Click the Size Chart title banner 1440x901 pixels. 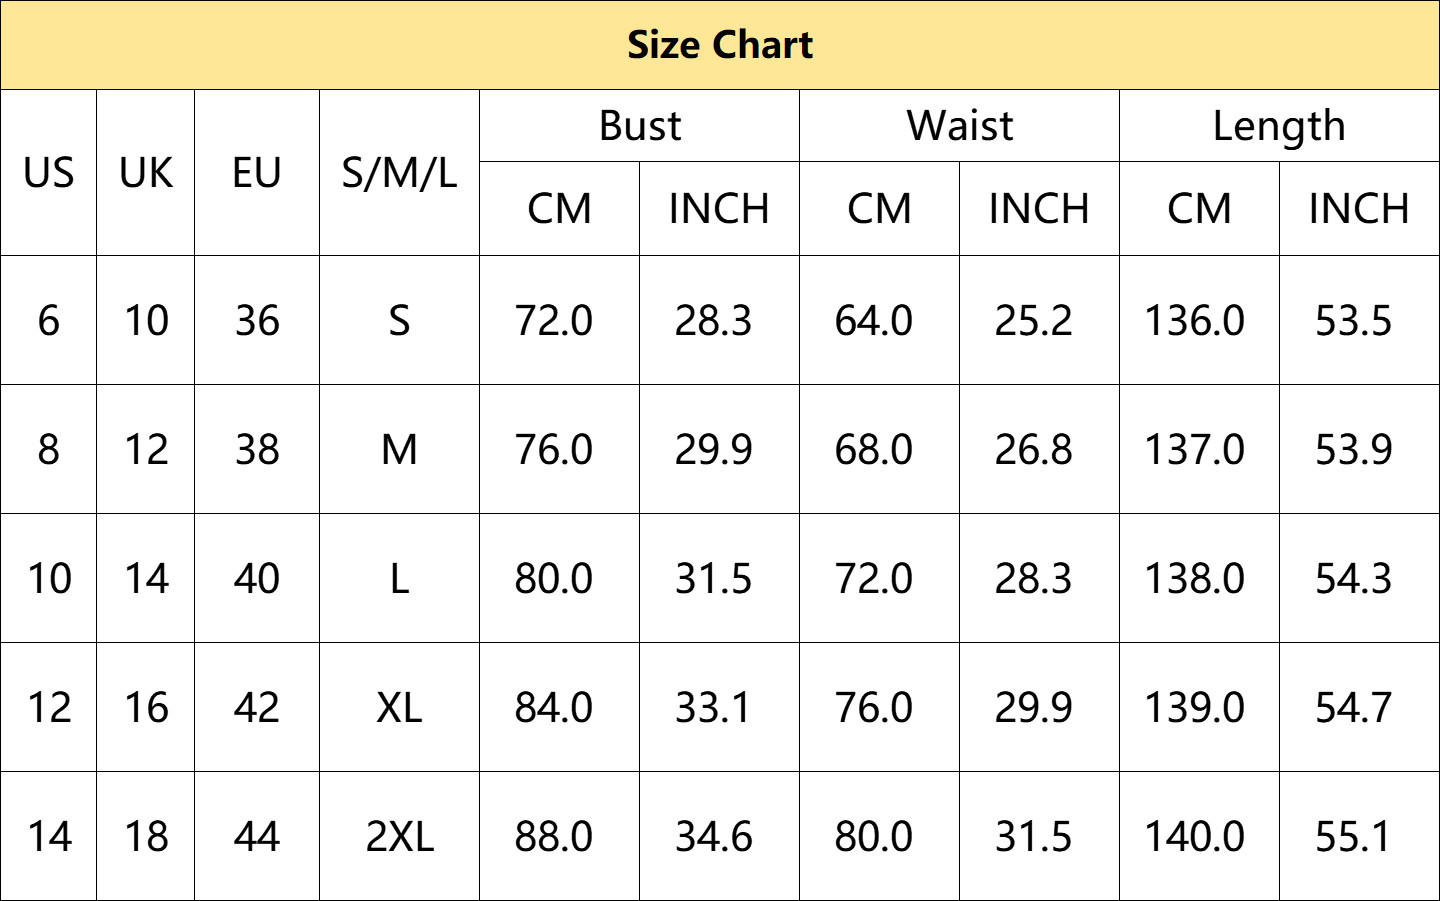[720, 45]
